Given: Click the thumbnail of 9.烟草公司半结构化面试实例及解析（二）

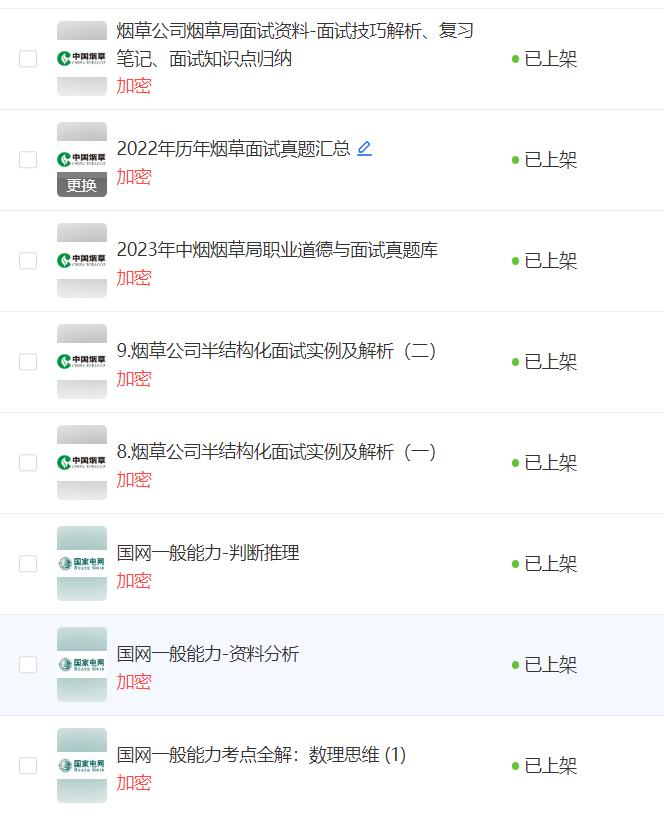Looking at the screenshot, I should (82, 362).
